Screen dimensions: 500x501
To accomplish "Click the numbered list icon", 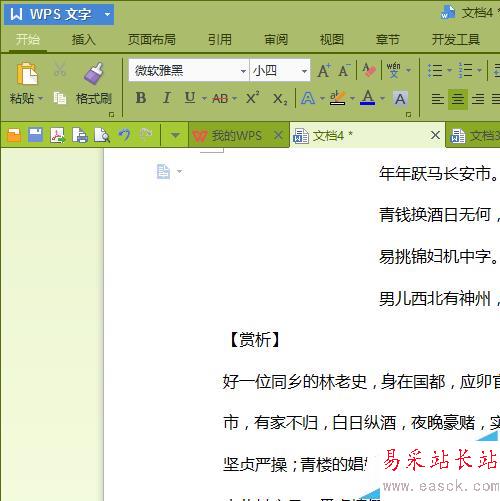I will [465, 71].
